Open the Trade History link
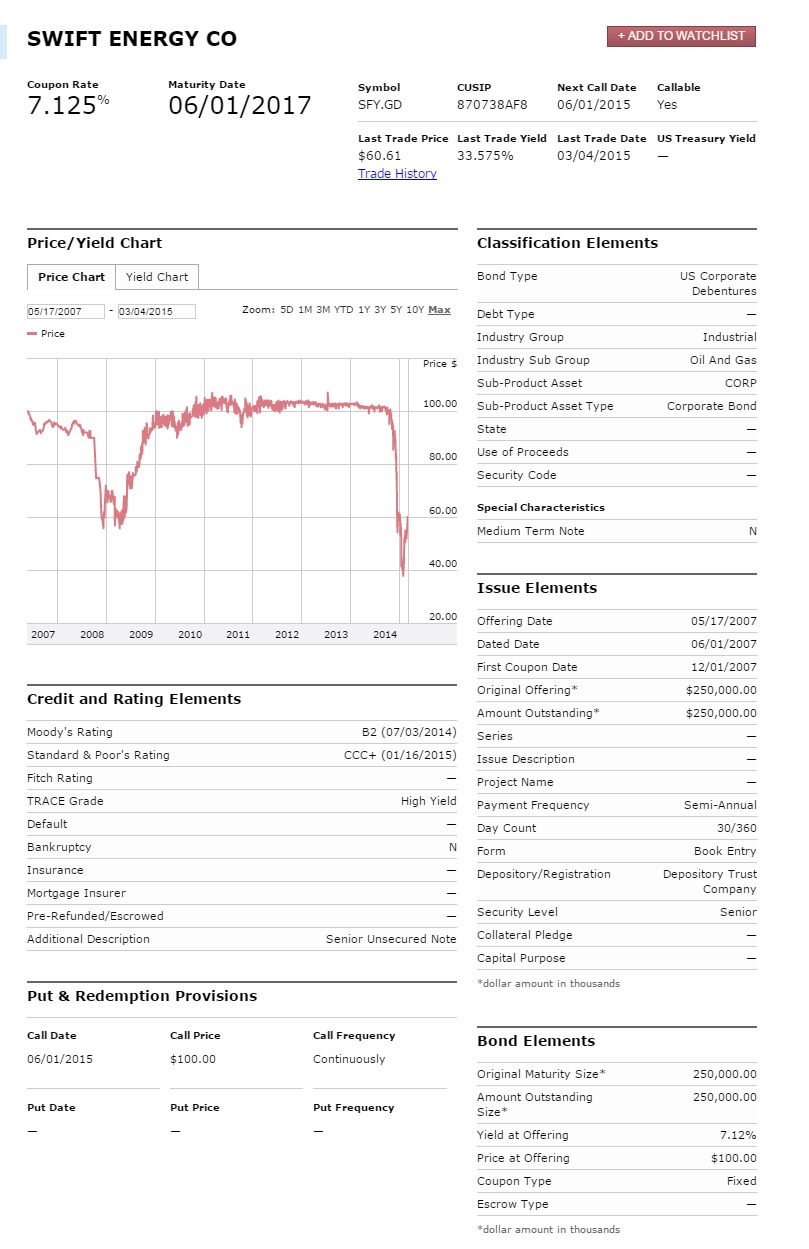 (397, 174)
